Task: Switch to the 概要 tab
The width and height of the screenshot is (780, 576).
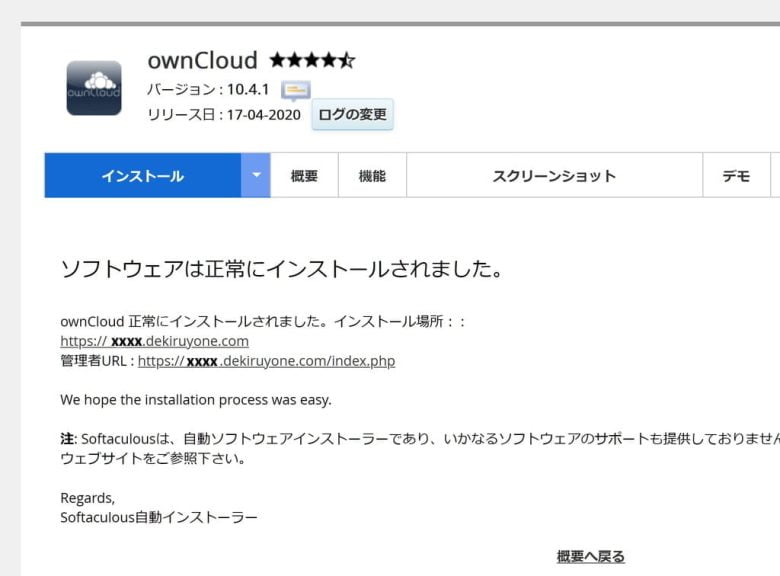Action: [x=304, y=176]
